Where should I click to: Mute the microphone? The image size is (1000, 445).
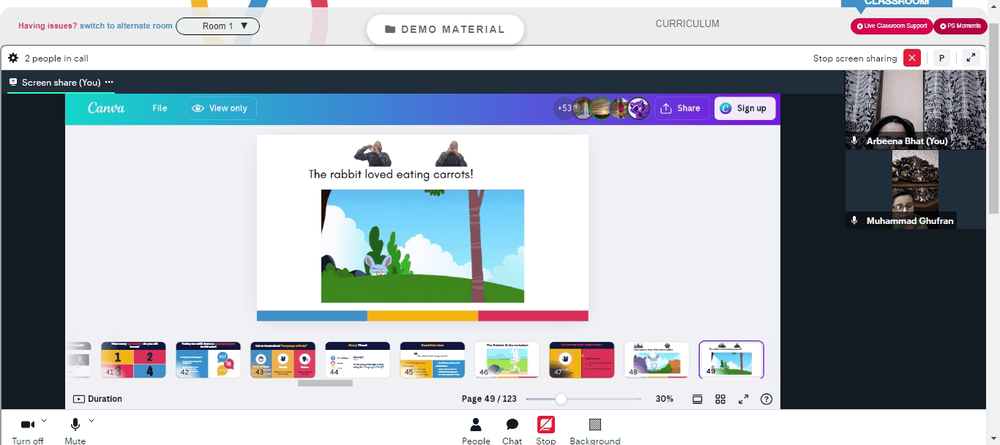(x=75, y=431)
